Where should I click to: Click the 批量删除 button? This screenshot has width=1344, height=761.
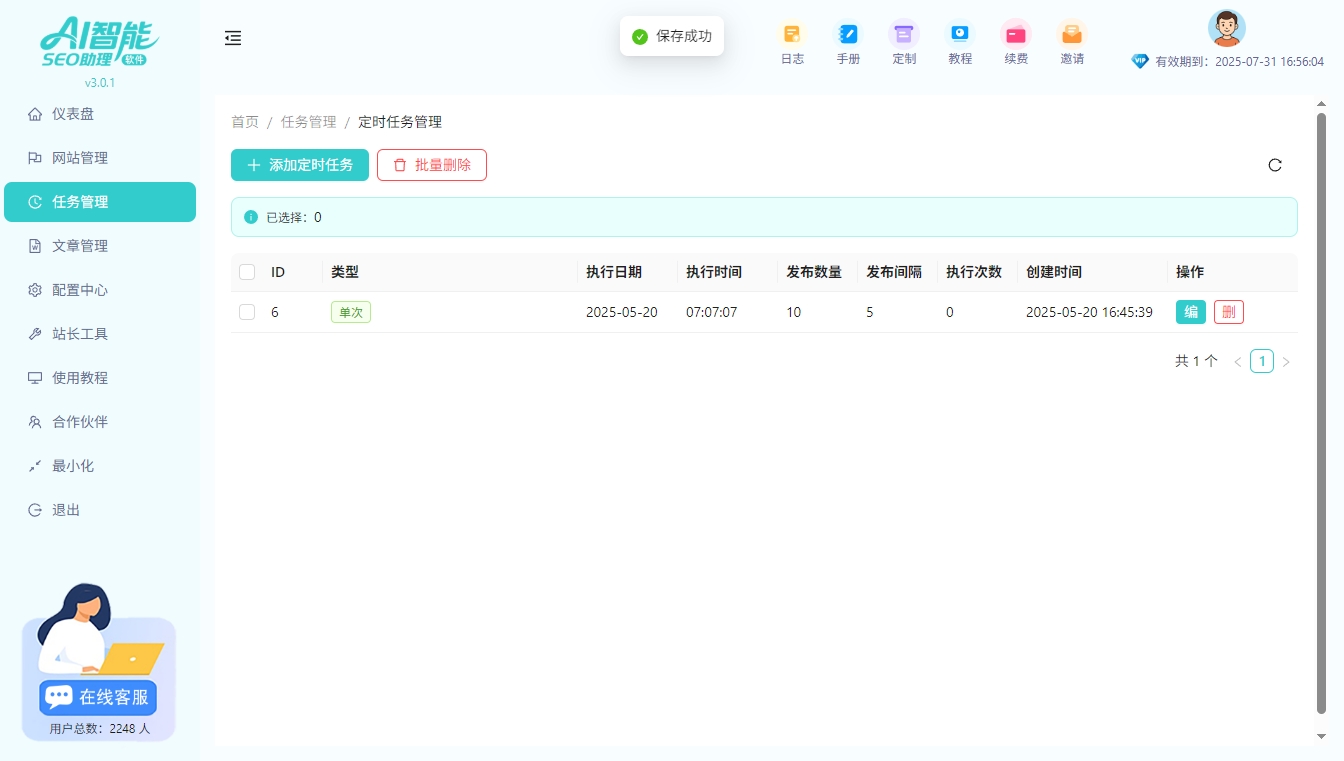432,165
